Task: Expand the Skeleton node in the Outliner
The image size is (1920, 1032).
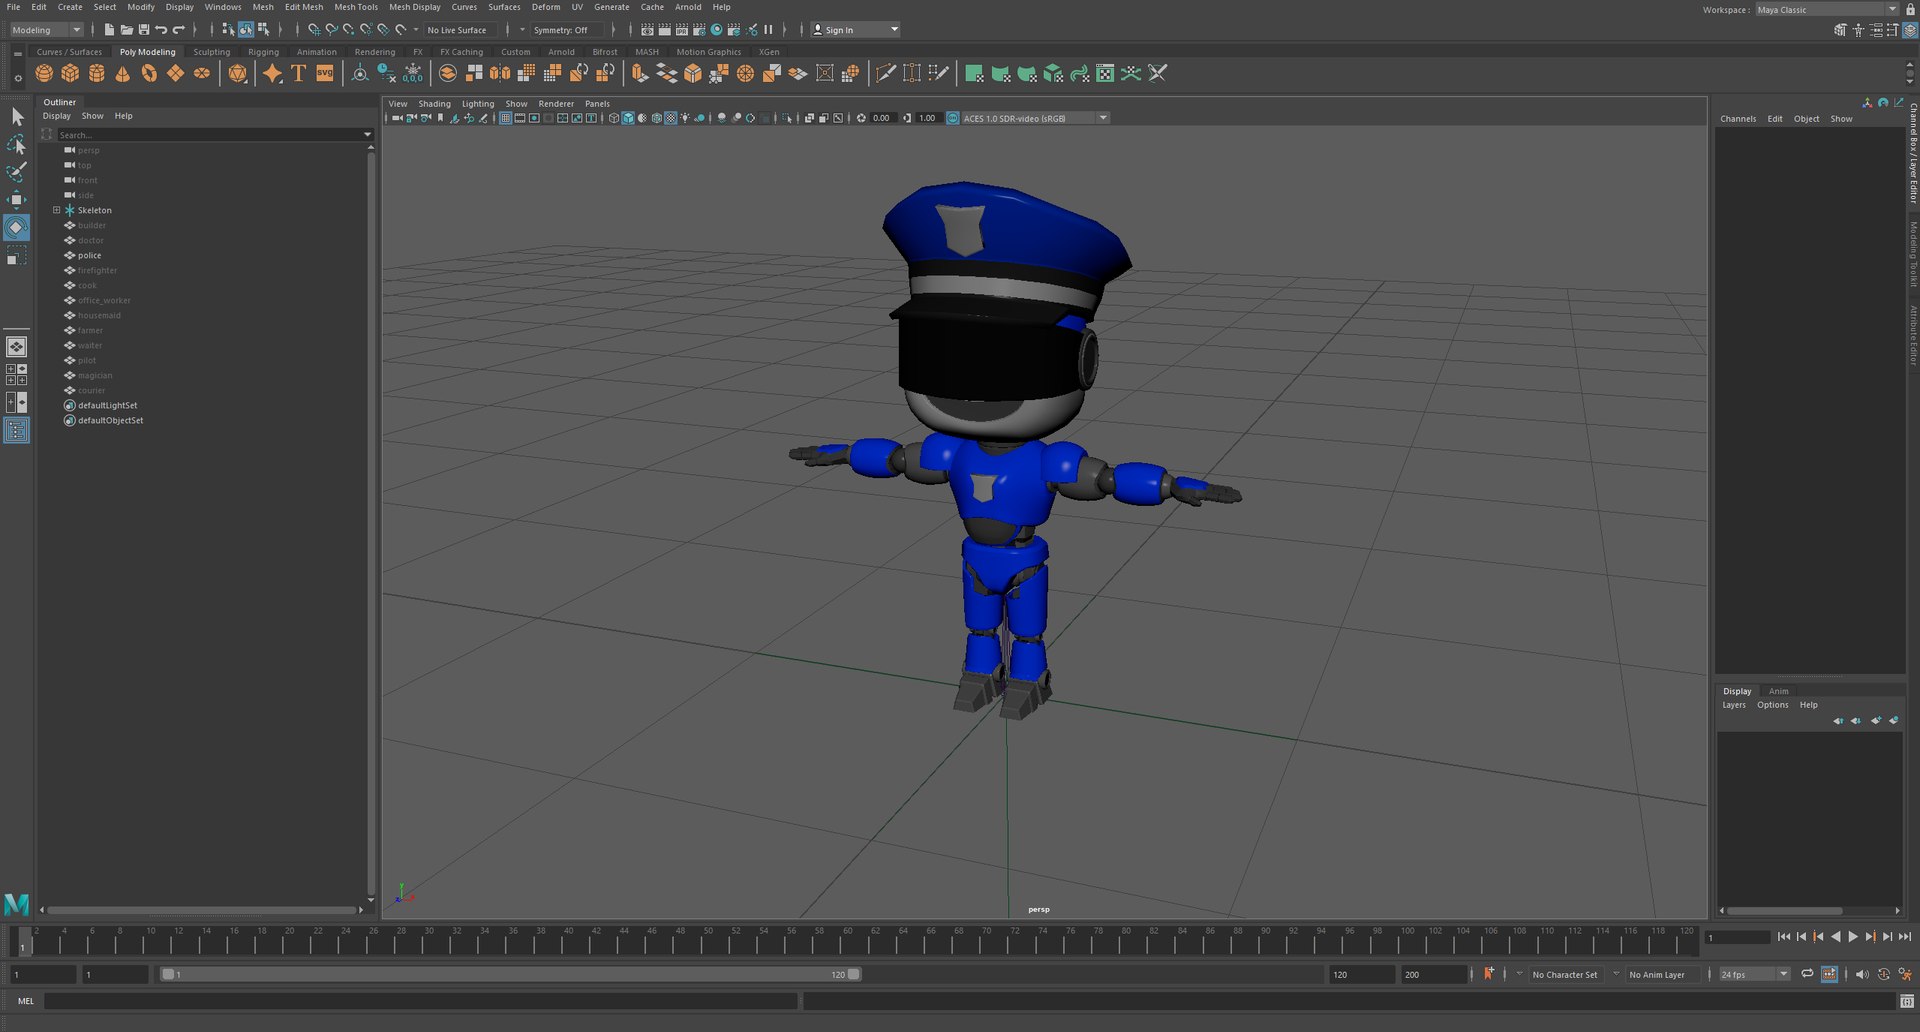Action: click(x=57, y=210)
